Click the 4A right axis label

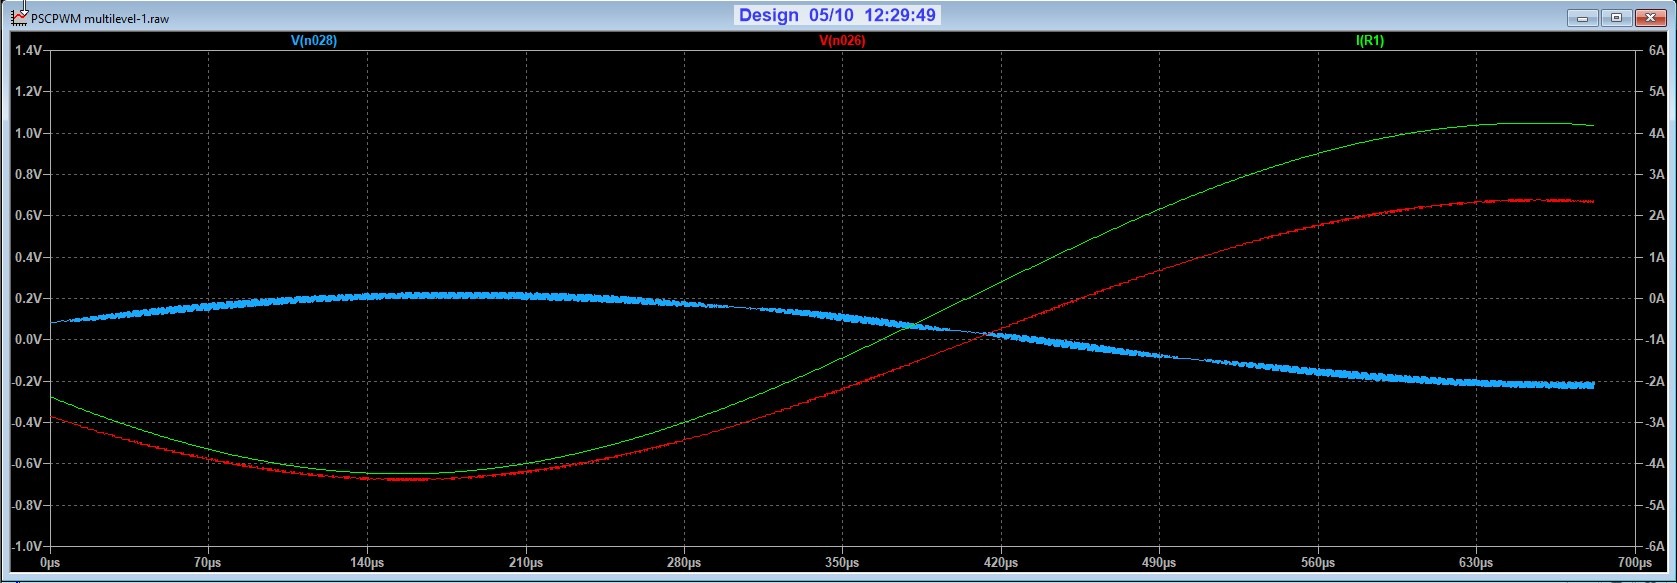(1656, 133)
